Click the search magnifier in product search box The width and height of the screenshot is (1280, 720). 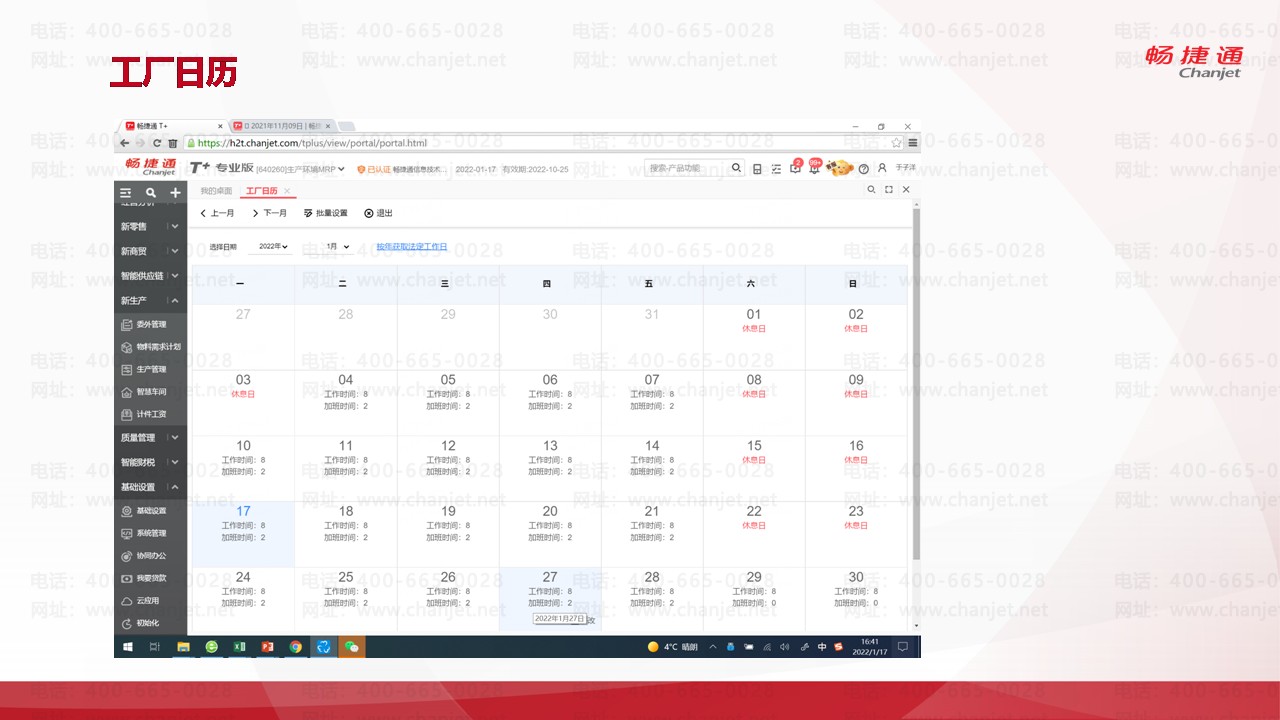pyautogui.click(x=737, y=168)
